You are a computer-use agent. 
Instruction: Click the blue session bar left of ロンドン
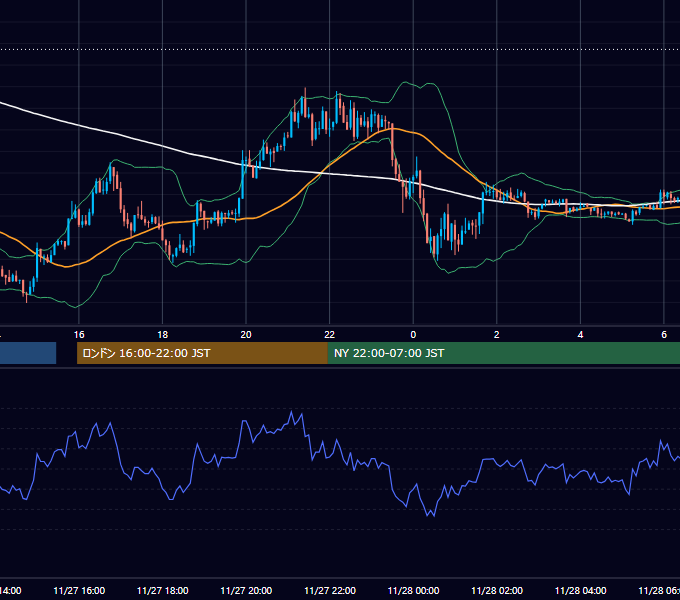28,353
